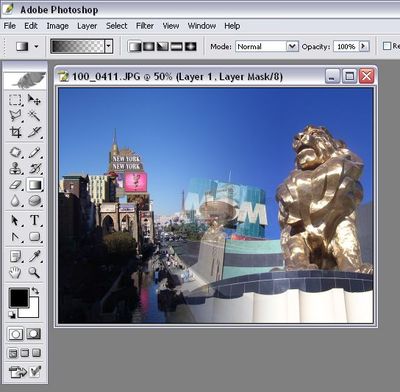Select the Hand tool
This screenshot has width=400, height=392.
point(15,273)
